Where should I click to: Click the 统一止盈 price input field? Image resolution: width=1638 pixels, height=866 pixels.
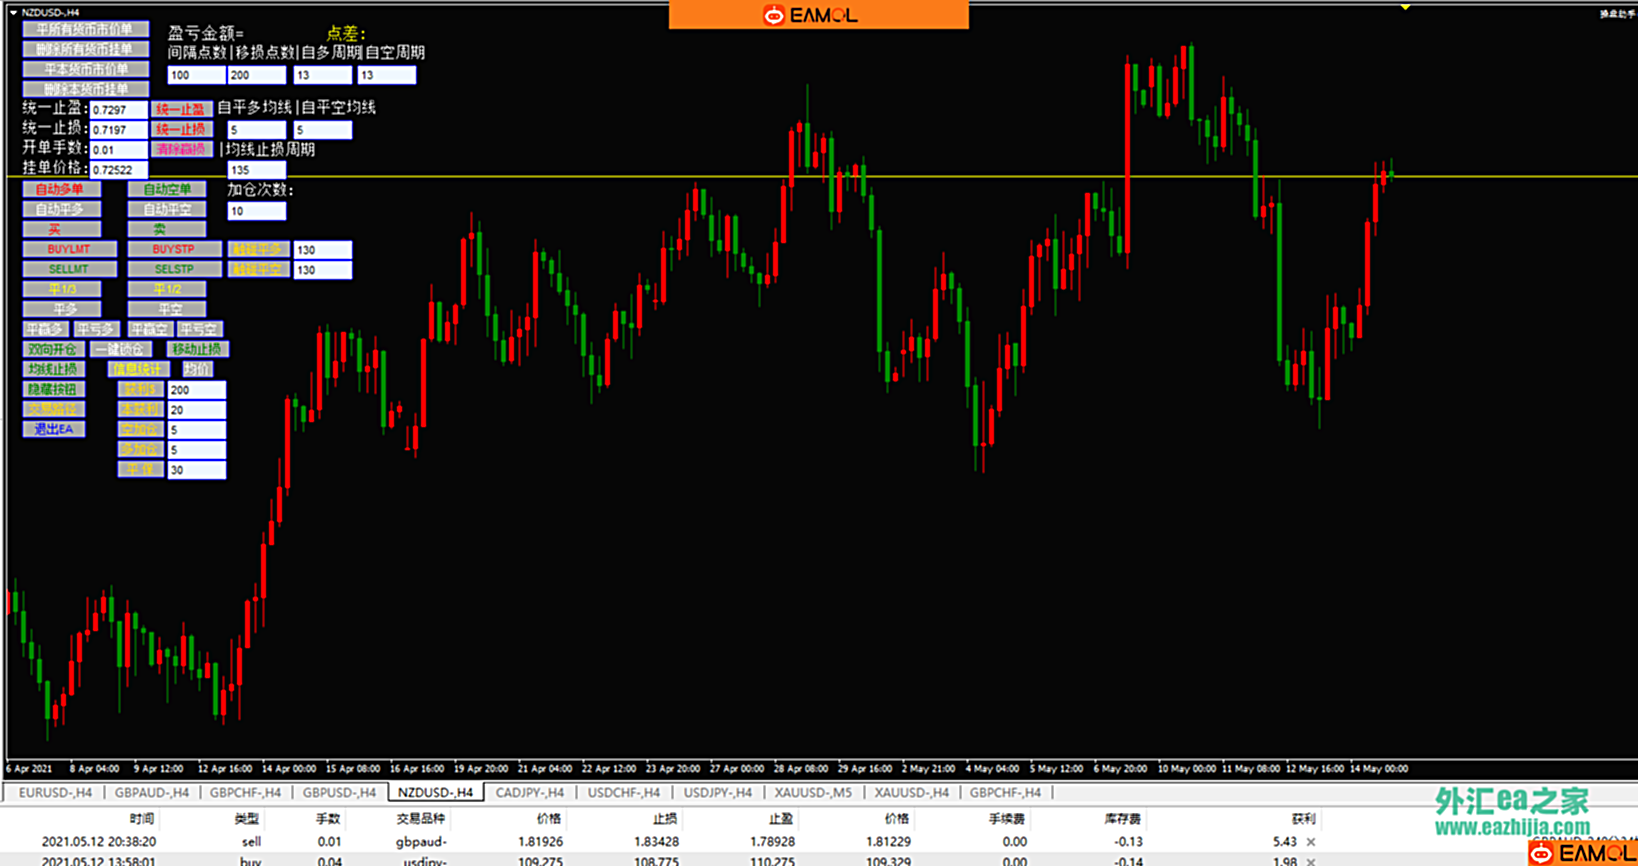118,110
